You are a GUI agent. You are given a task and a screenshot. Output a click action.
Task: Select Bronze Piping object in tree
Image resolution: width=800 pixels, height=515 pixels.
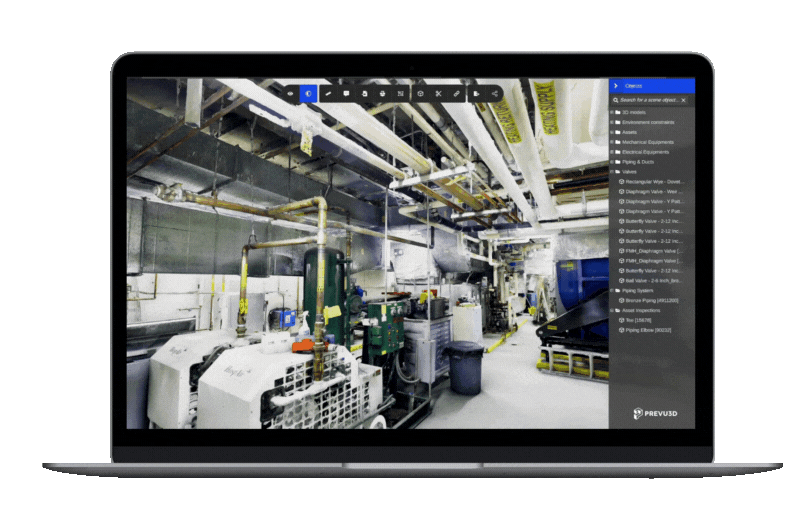coord(651,300)
